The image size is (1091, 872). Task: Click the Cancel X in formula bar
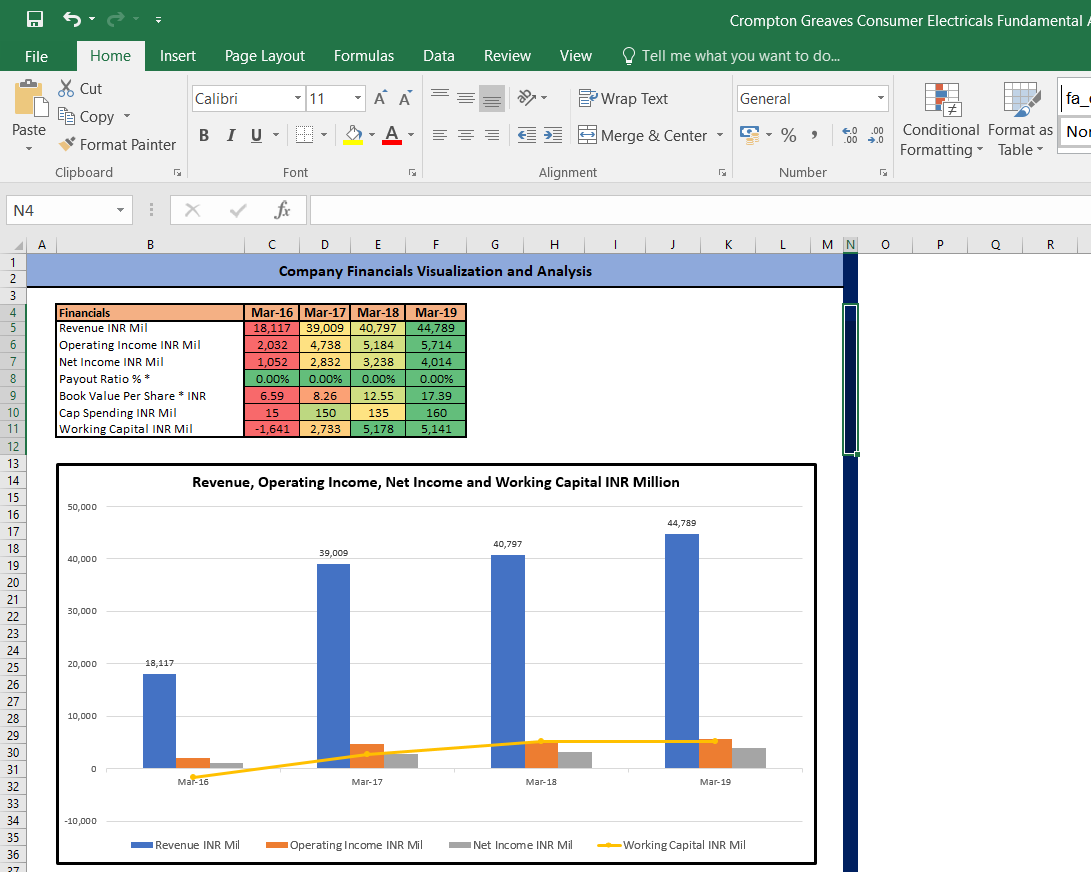pos(193,210)
